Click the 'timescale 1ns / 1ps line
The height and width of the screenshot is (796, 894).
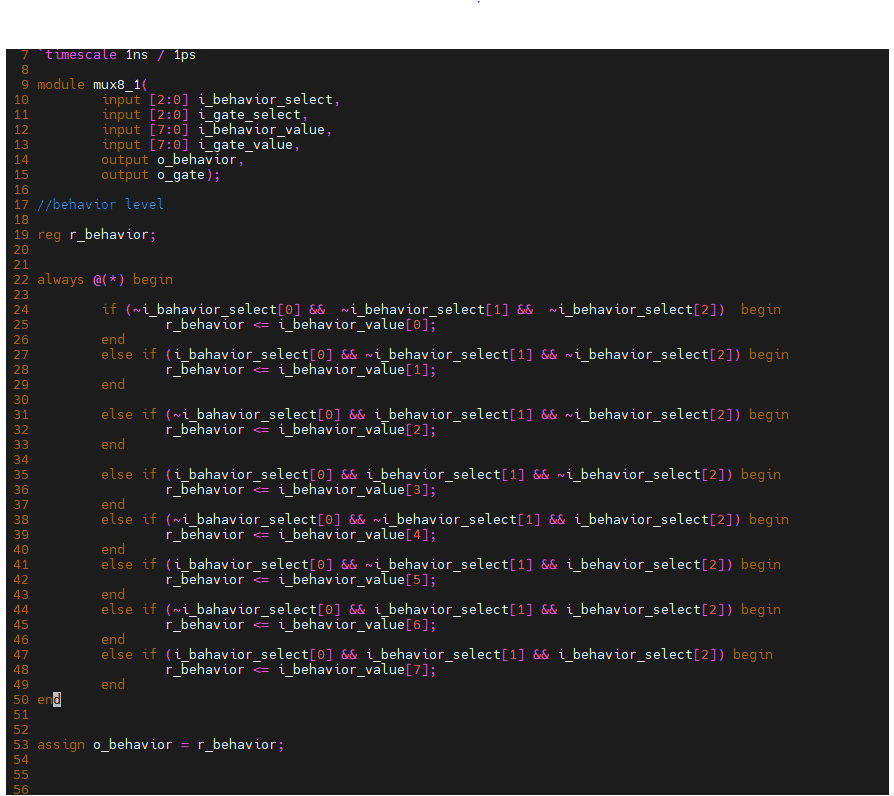point(116,55)
